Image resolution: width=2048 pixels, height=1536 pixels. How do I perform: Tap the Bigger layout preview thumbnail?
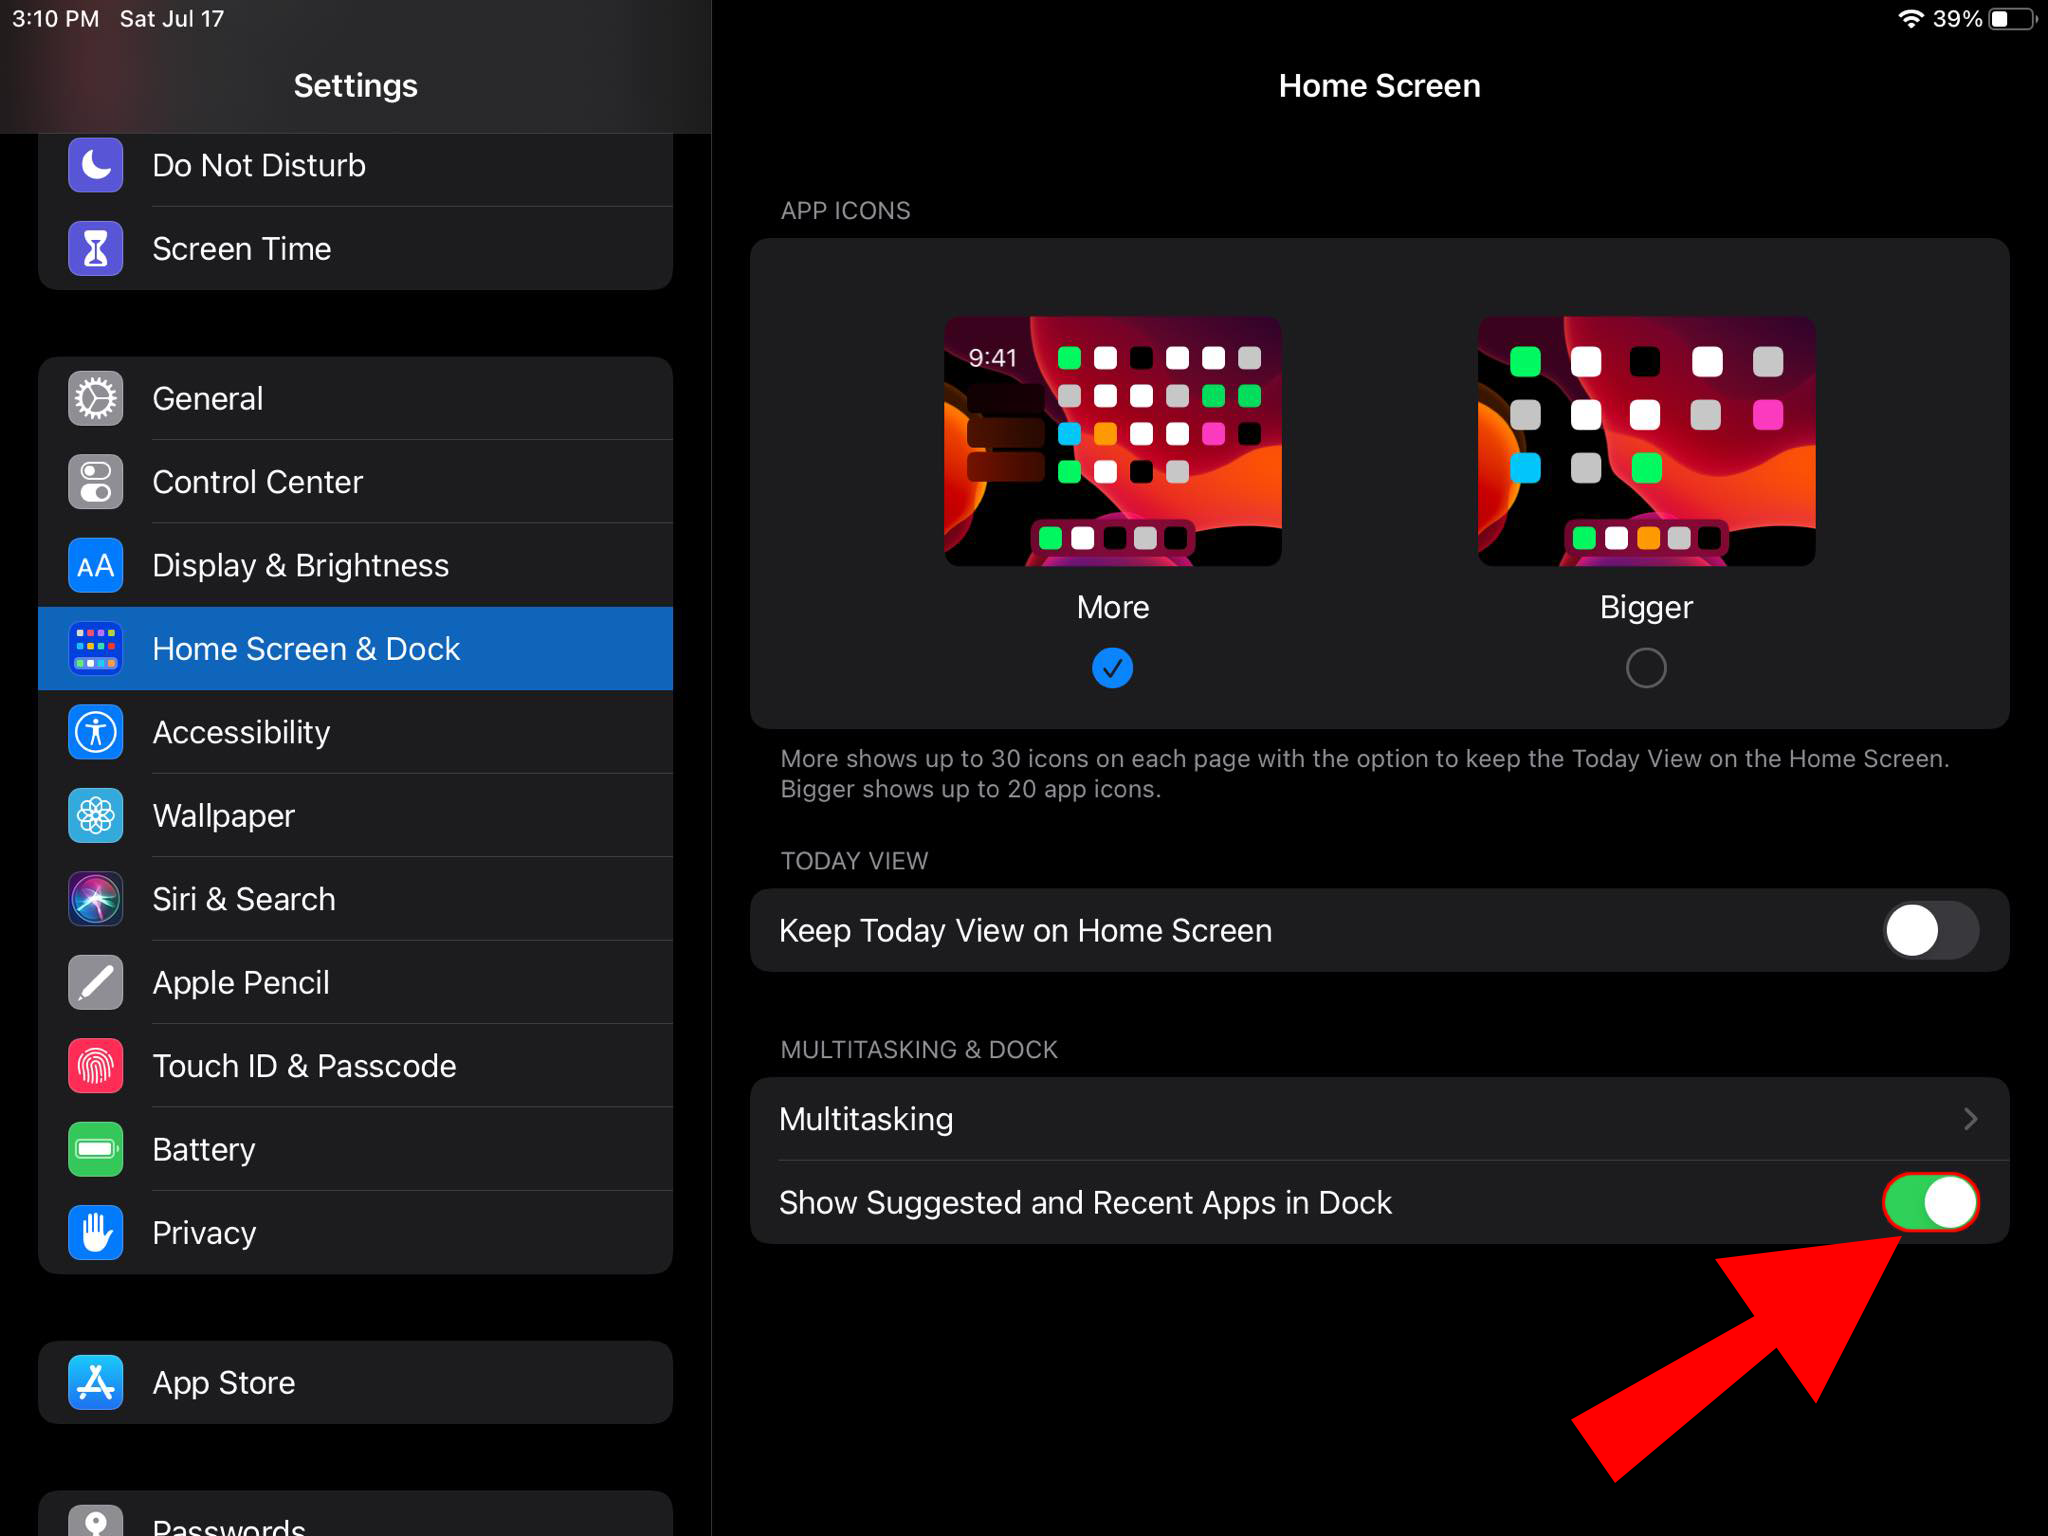(1646, 441)
